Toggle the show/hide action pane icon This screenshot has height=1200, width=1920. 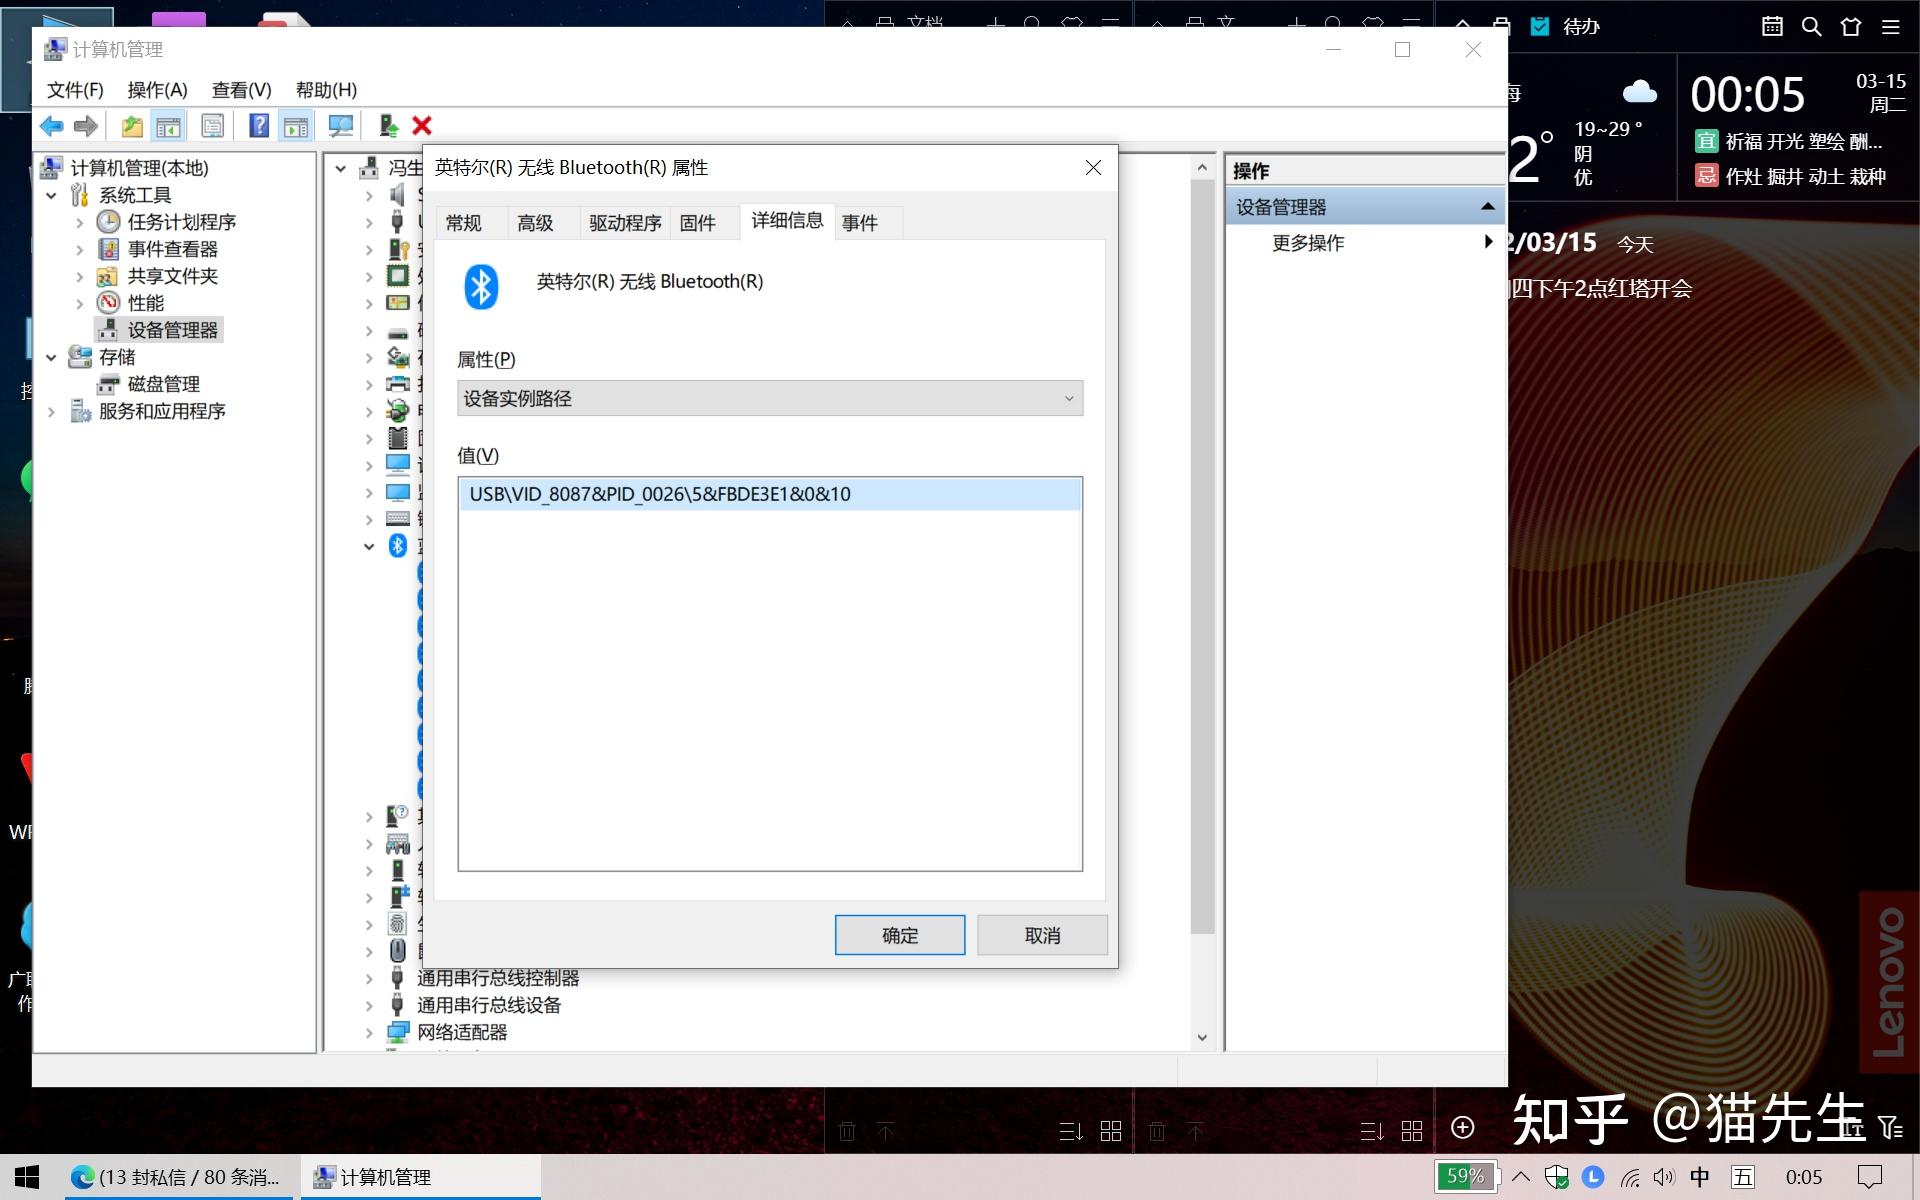pyautogui.click(x=295, y=126)
